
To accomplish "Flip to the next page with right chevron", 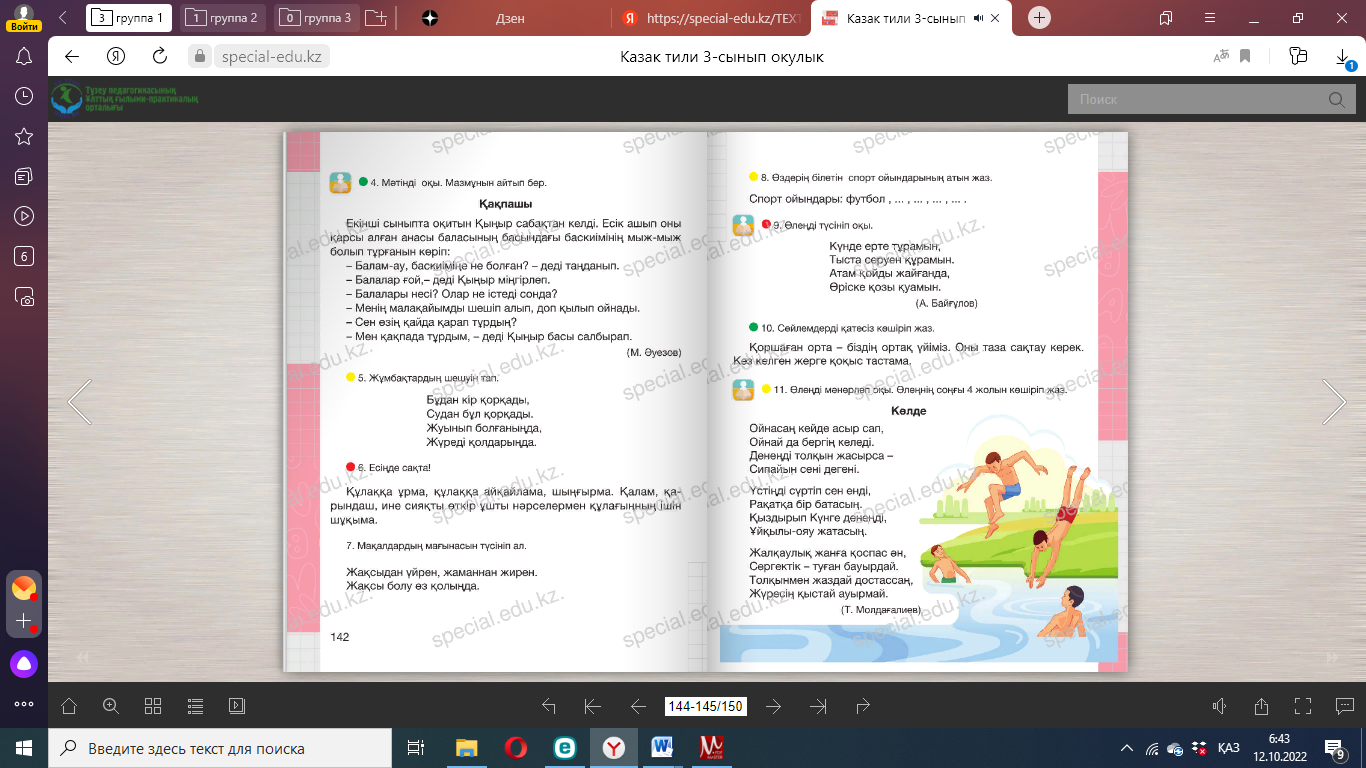I will pos(1334,402).
